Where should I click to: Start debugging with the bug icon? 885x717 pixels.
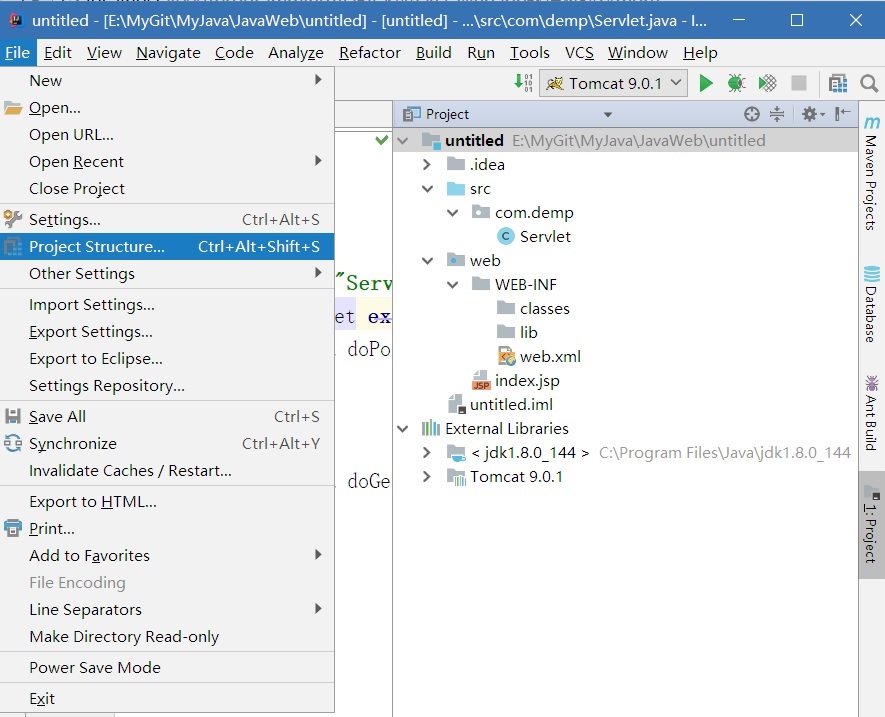(x=736, y=83)
